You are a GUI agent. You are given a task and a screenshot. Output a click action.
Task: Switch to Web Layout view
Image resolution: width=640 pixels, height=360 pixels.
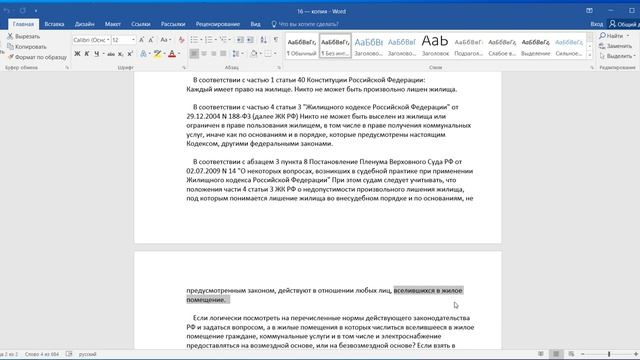571,354
